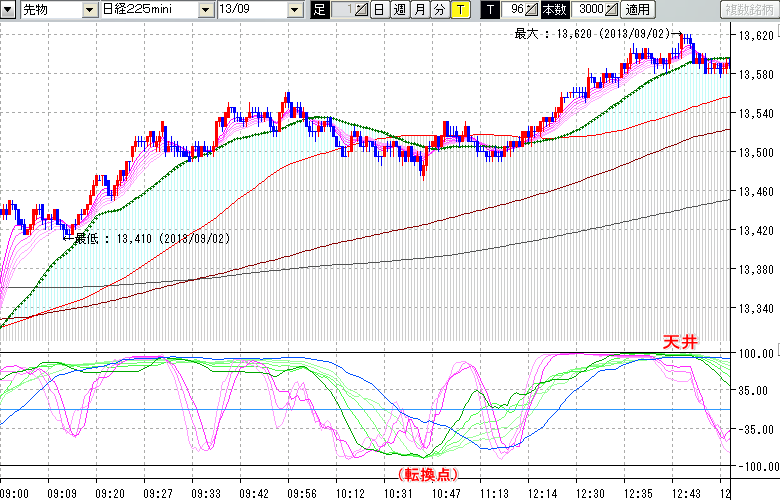
Task: Expand the 日経225mini symbol dropdown
Action: 205,9
